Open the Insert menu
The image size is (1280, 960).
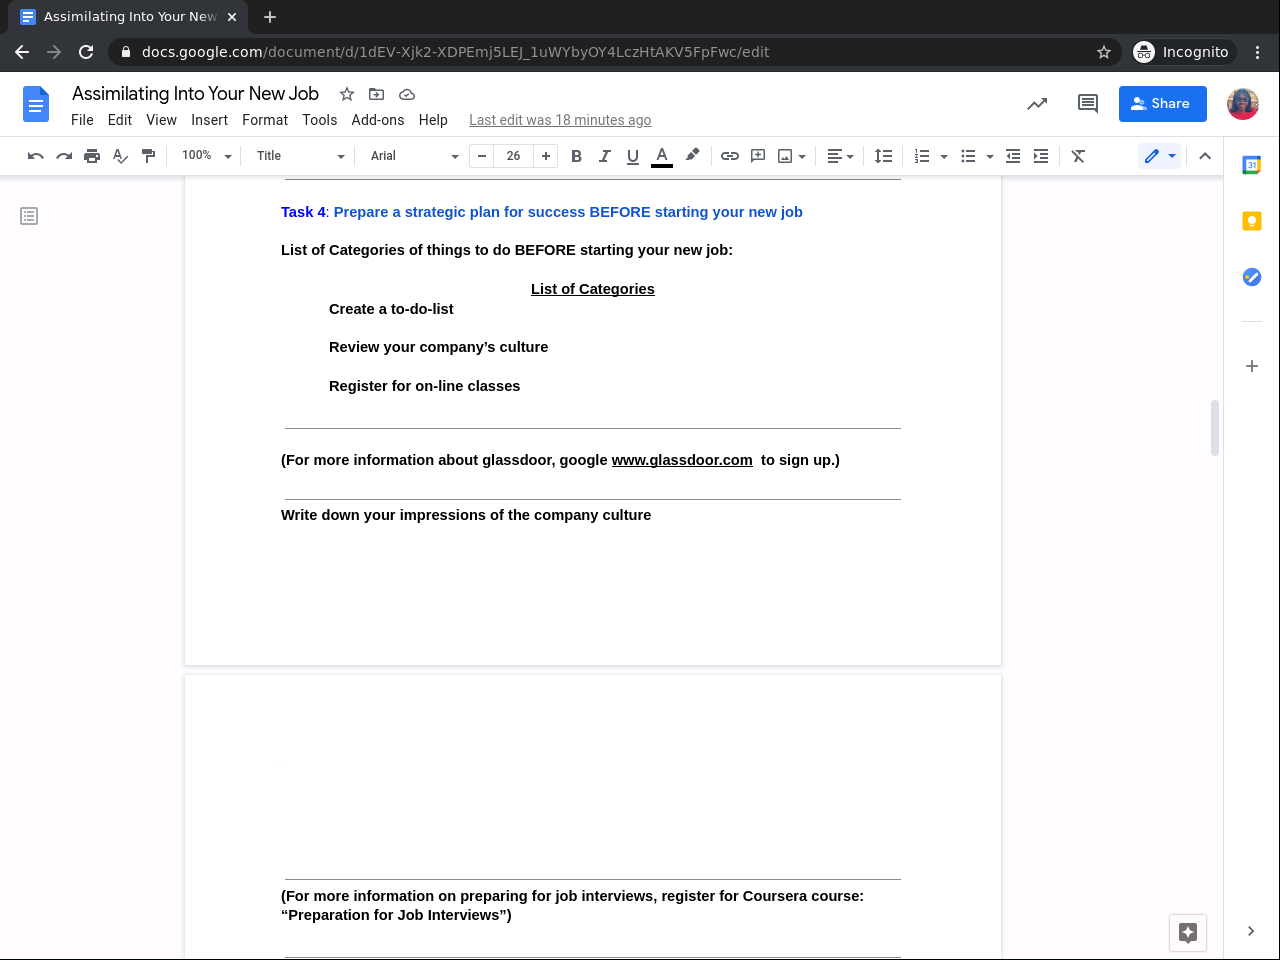point(210,120)
